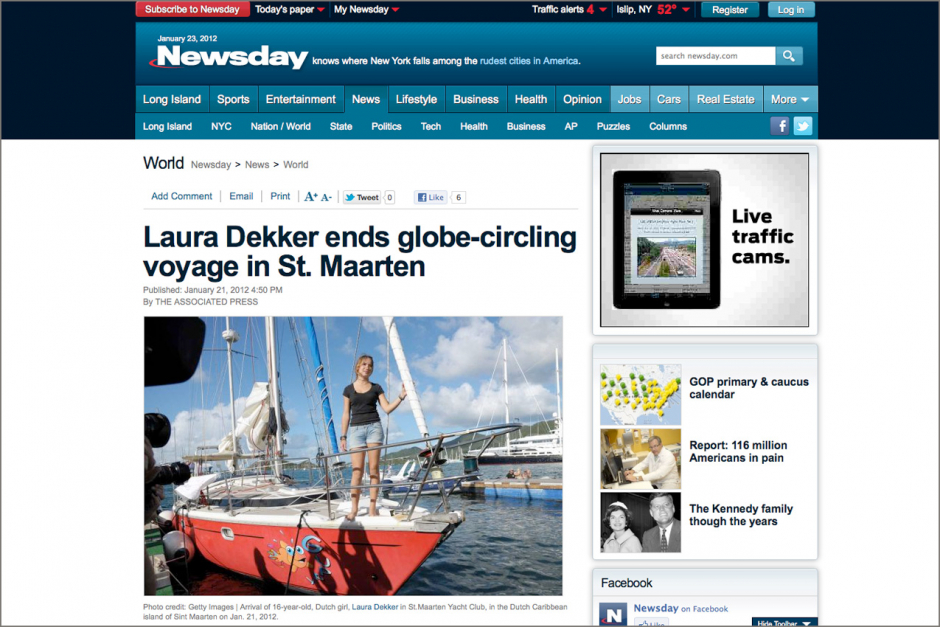Increase article text size with A+
The height and width of the screenshot is (627, 940).
311,197
